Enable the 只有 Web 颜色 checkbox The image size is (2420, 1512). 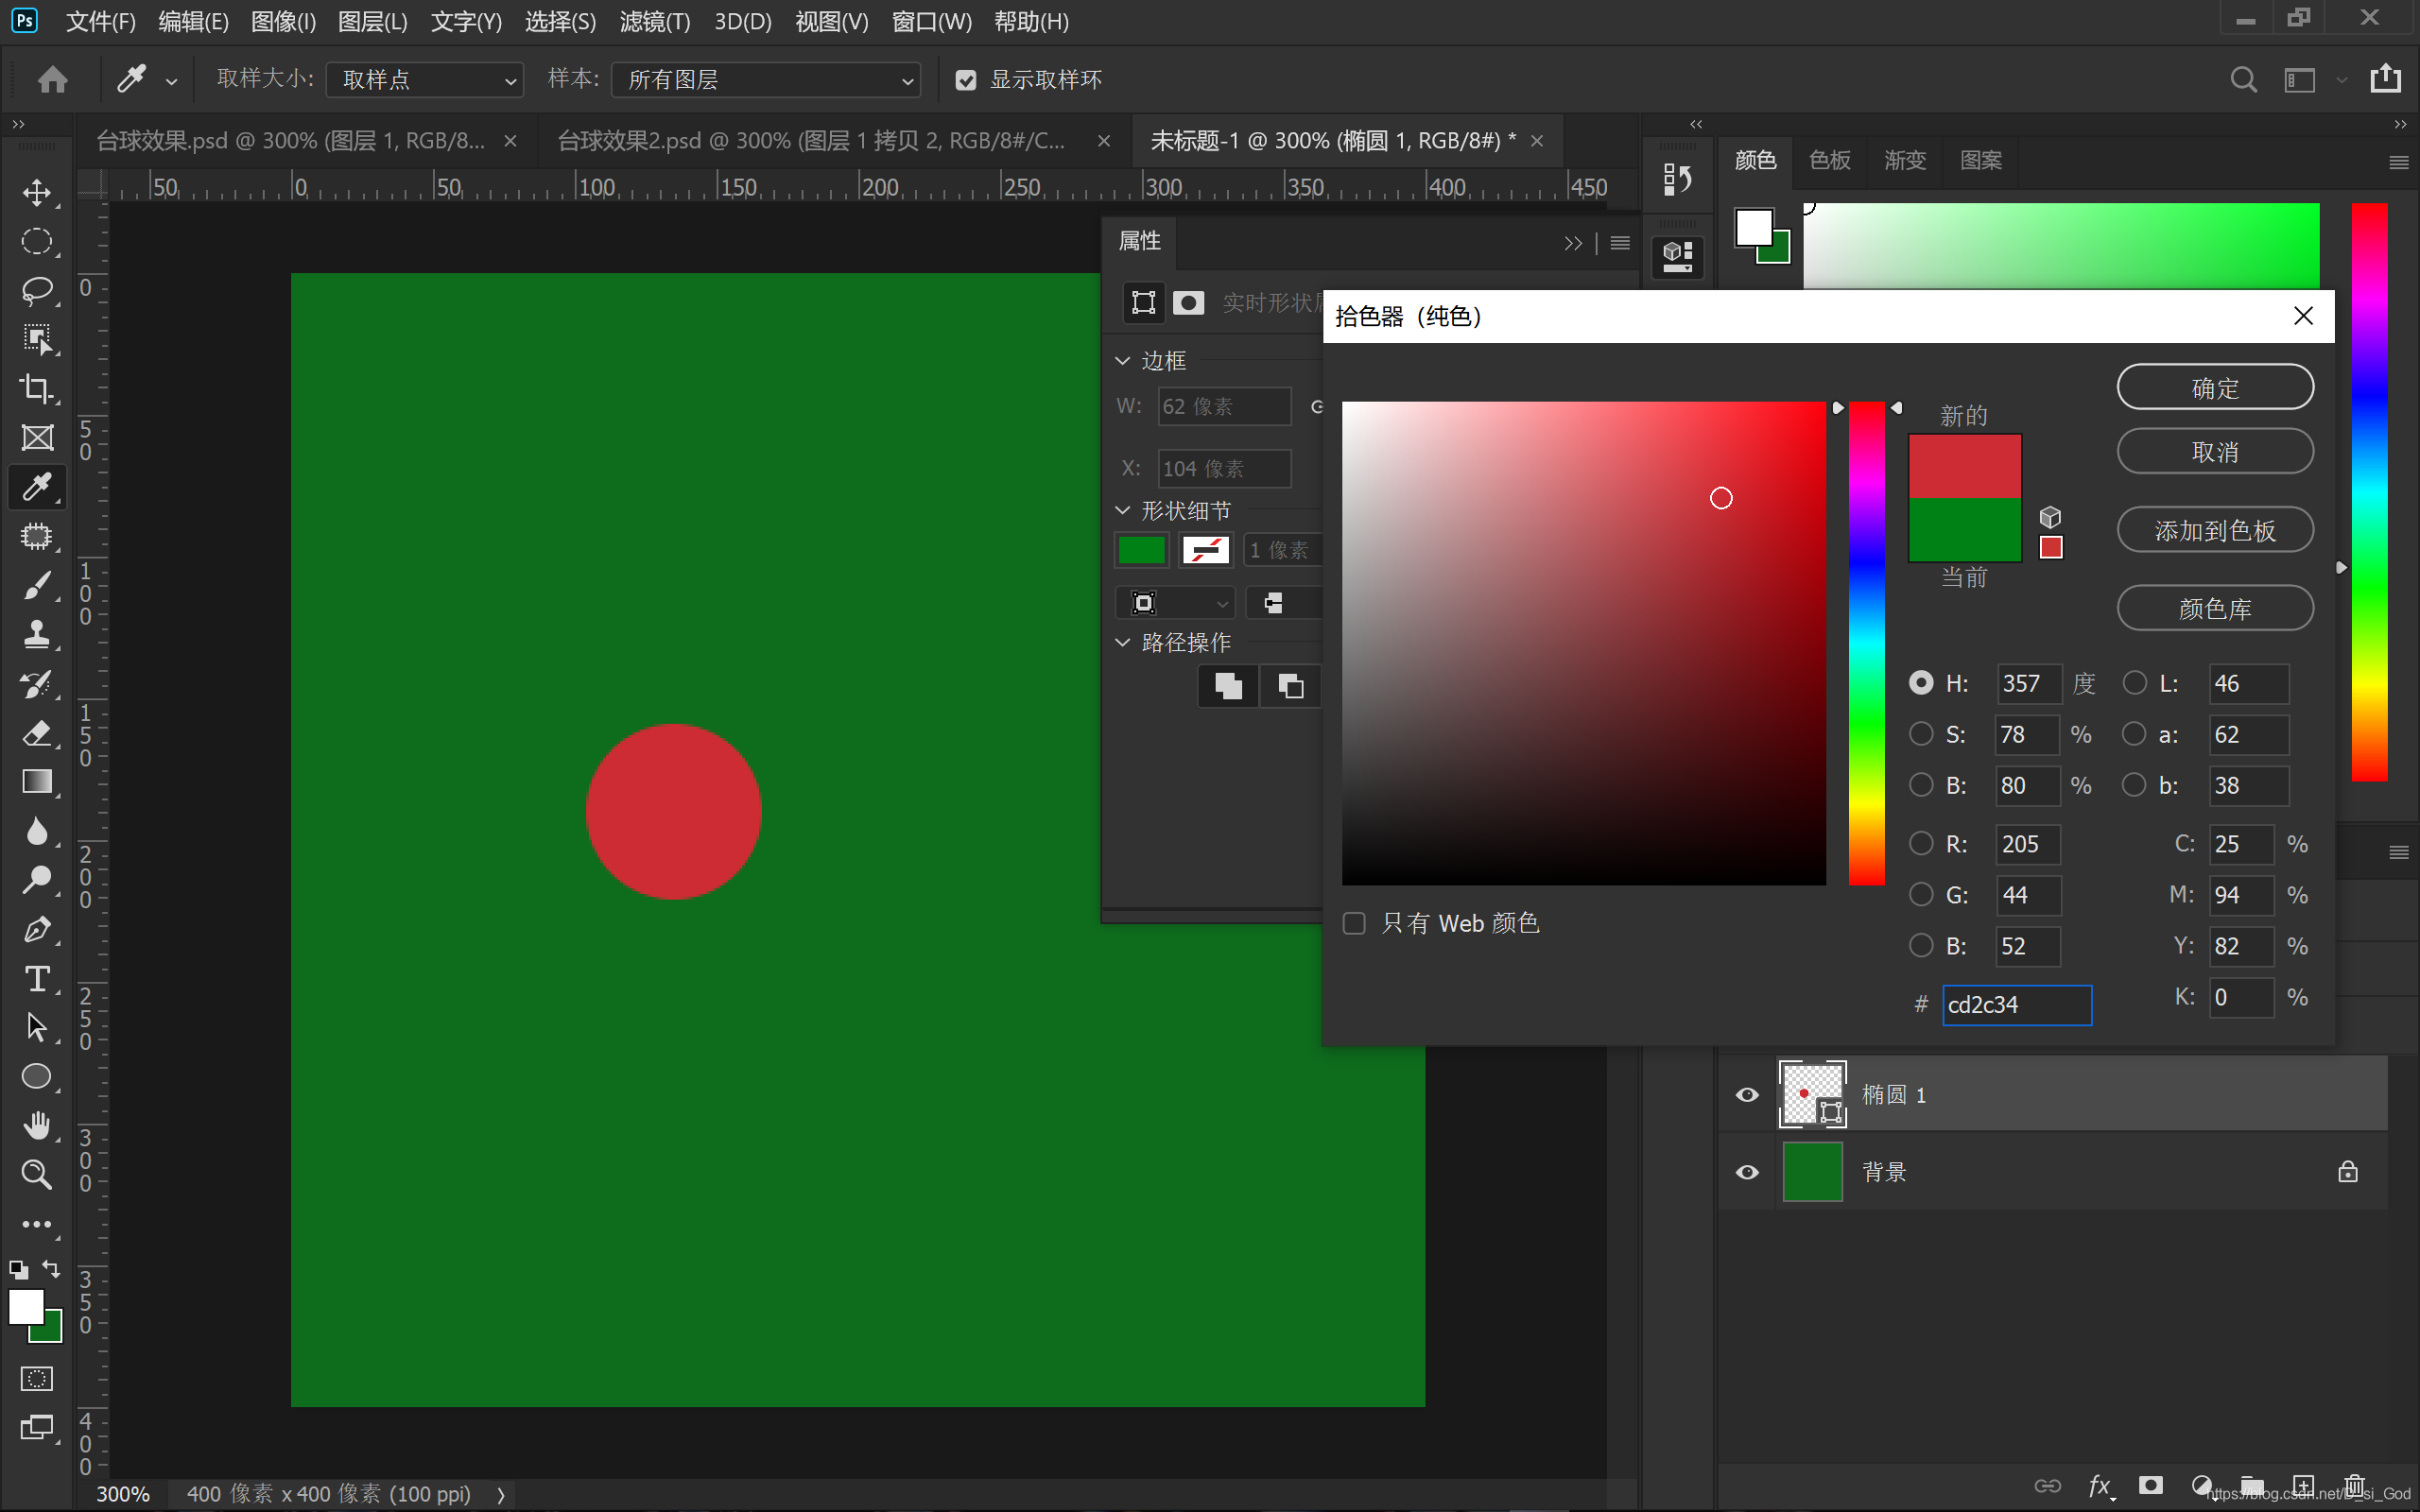(x=1354, y=923)
